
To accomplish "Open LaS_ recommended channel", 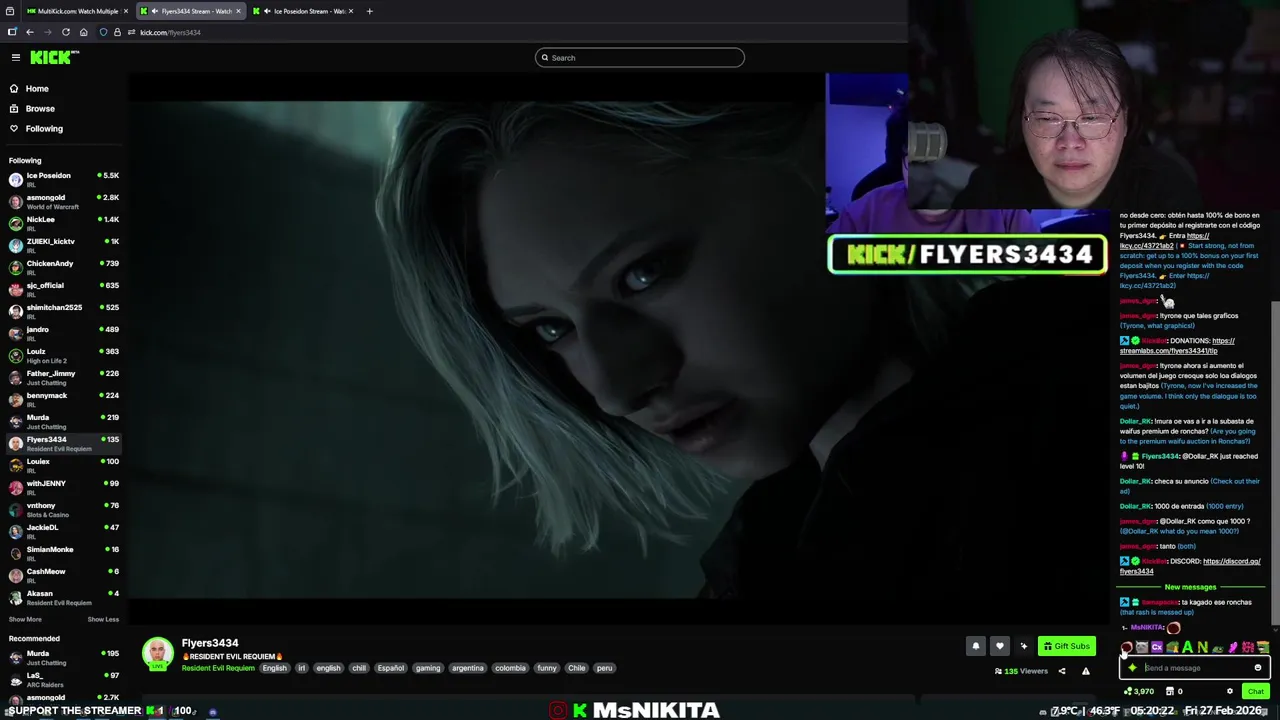I will click(x=62, y=679).
